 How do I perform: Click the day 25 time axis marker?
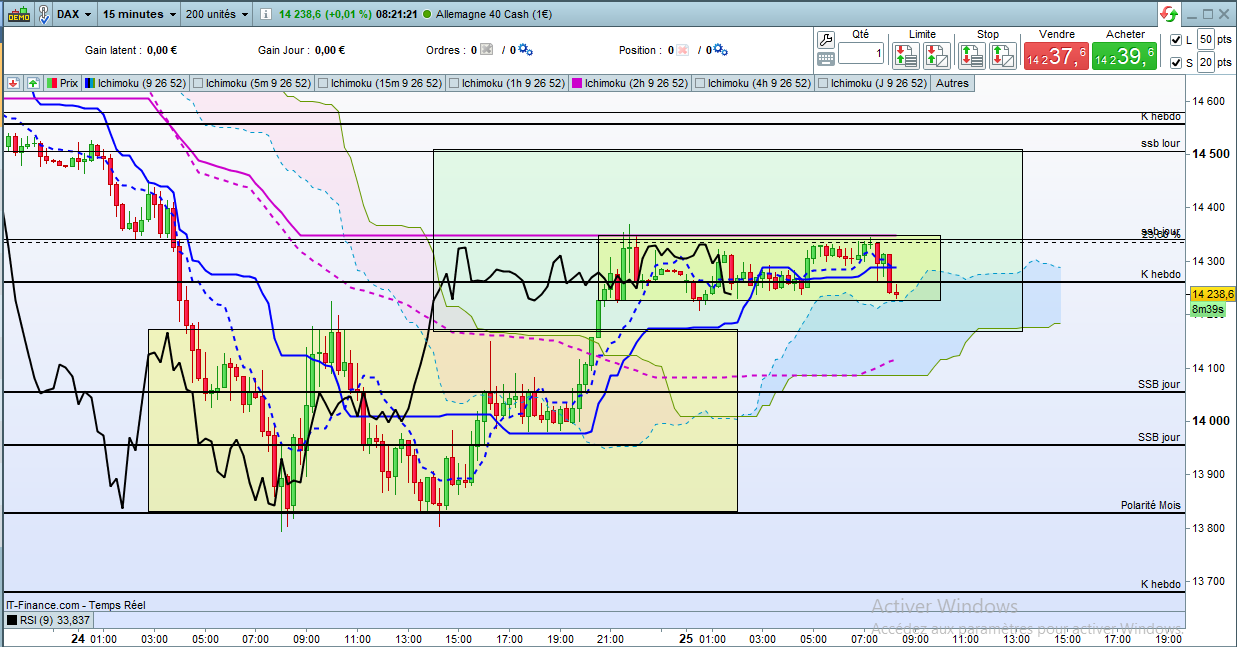point(687,638)
